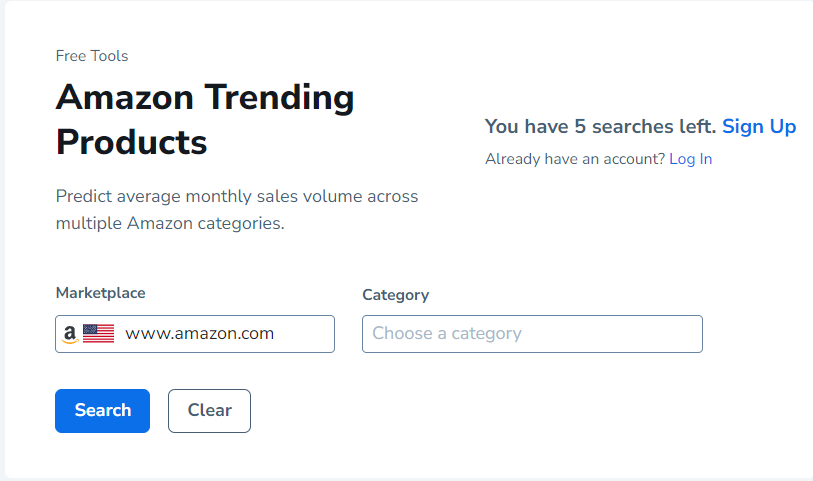Open the Marketplace dropdown showing www.amazon.com
Screen dimensions: 813x481
pyautogui.click(x=195, y=334)
